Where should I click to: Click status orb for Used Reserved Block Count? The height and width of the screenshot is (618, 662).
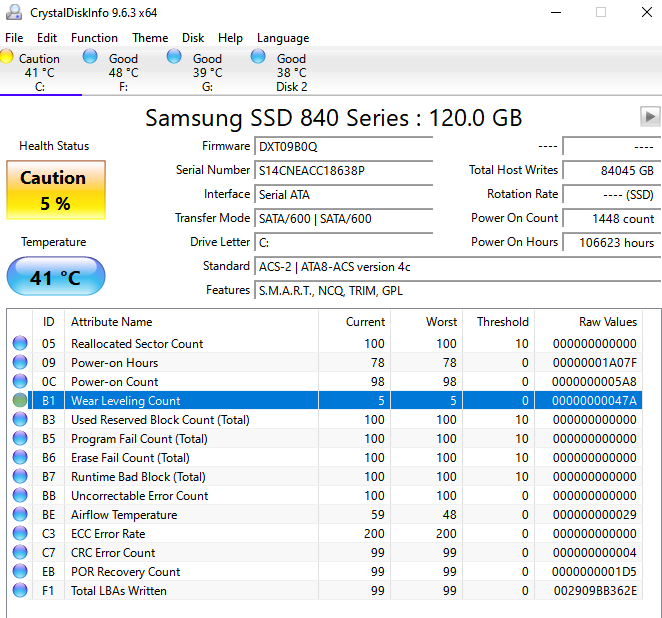[x=20, y=419]
